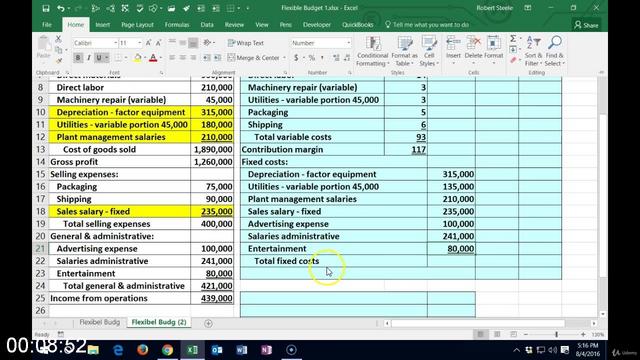Expand Conditional Formatting menu

point(372,51)
